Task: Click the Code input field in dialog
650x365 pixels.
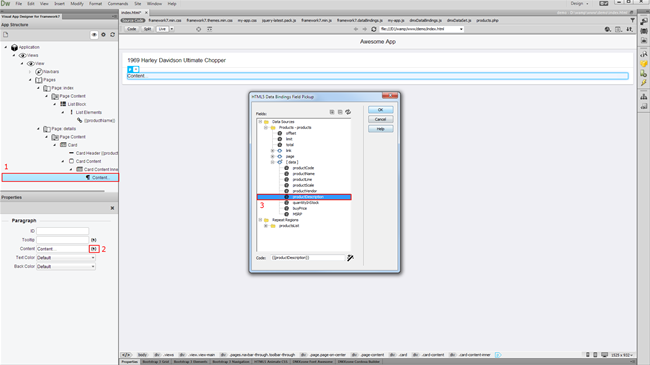Action: [308, 258]
